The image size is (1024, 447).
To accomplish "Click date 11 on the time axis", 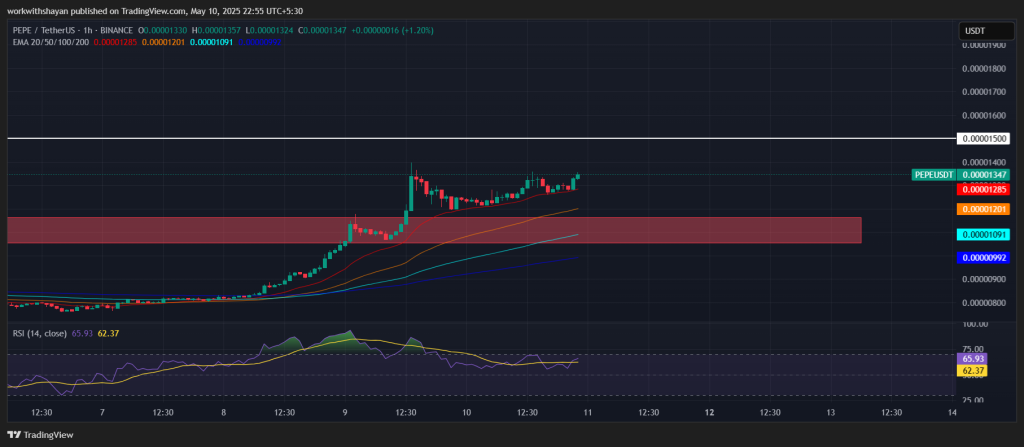I will point(587,412).
